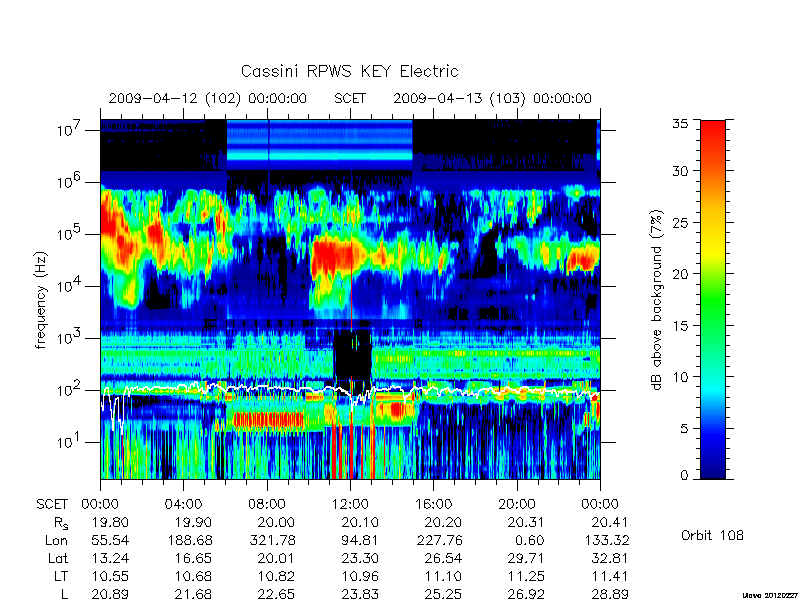Click the Lon value '133.32'

pos(606,540)
